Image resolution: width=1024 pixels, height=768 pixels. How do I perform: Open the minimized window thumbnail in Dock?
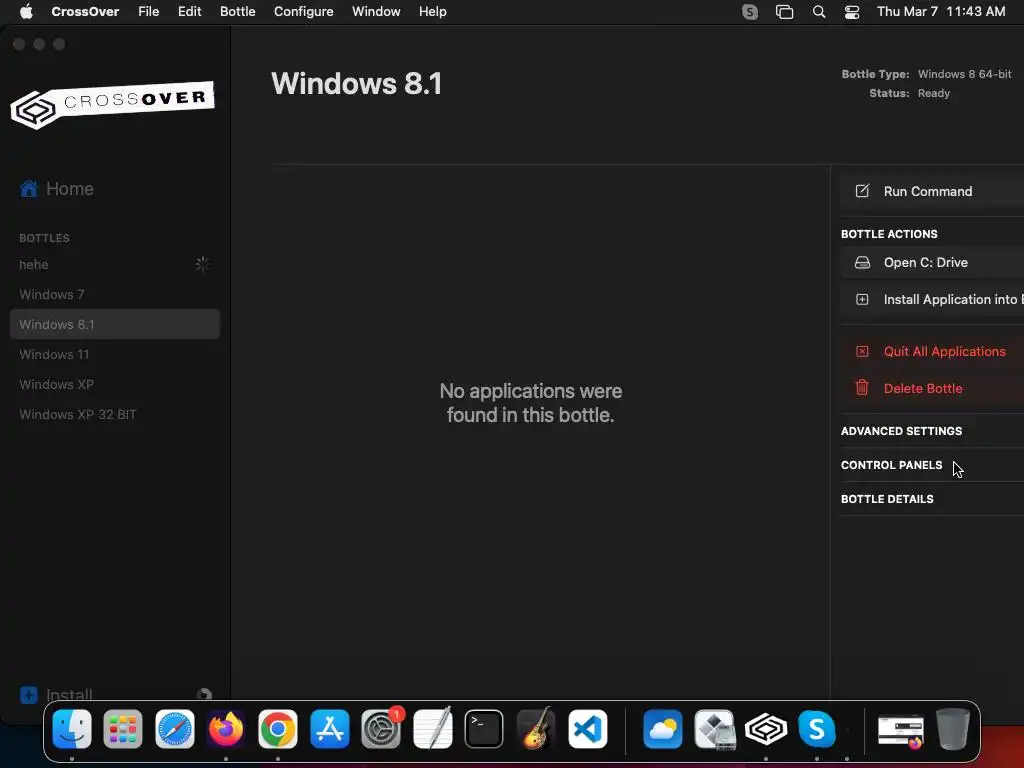tap(901, 730)
